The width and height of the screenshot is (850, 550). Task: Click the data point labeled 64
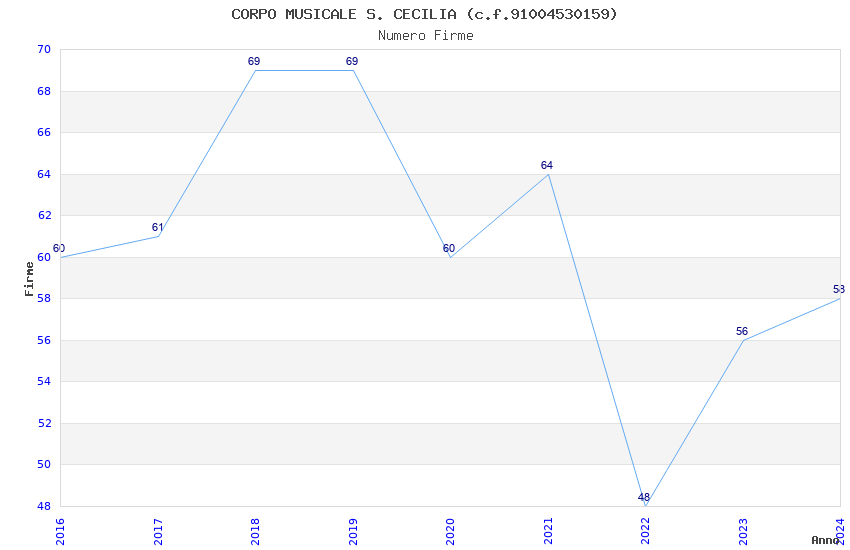coord(548,174)
